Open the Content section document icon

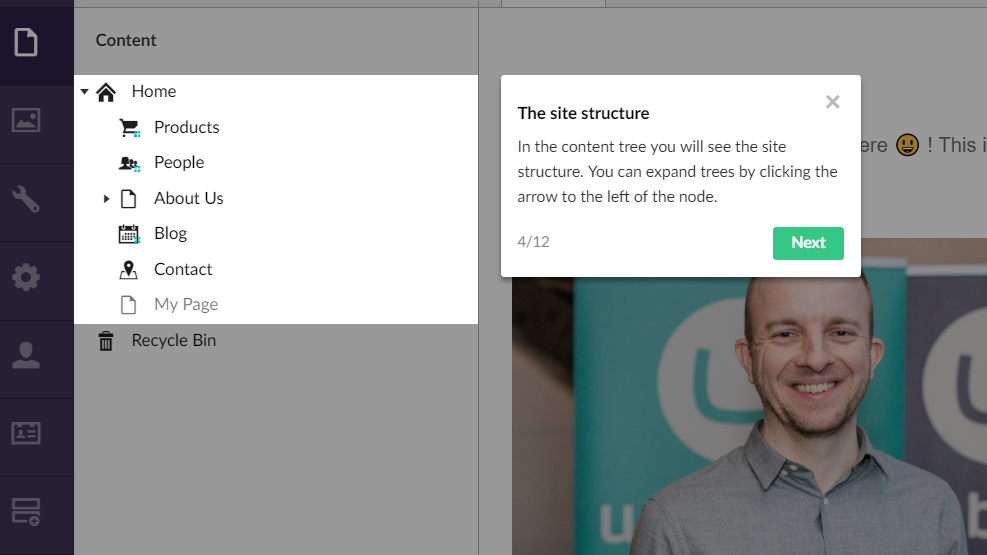[26, 42]
